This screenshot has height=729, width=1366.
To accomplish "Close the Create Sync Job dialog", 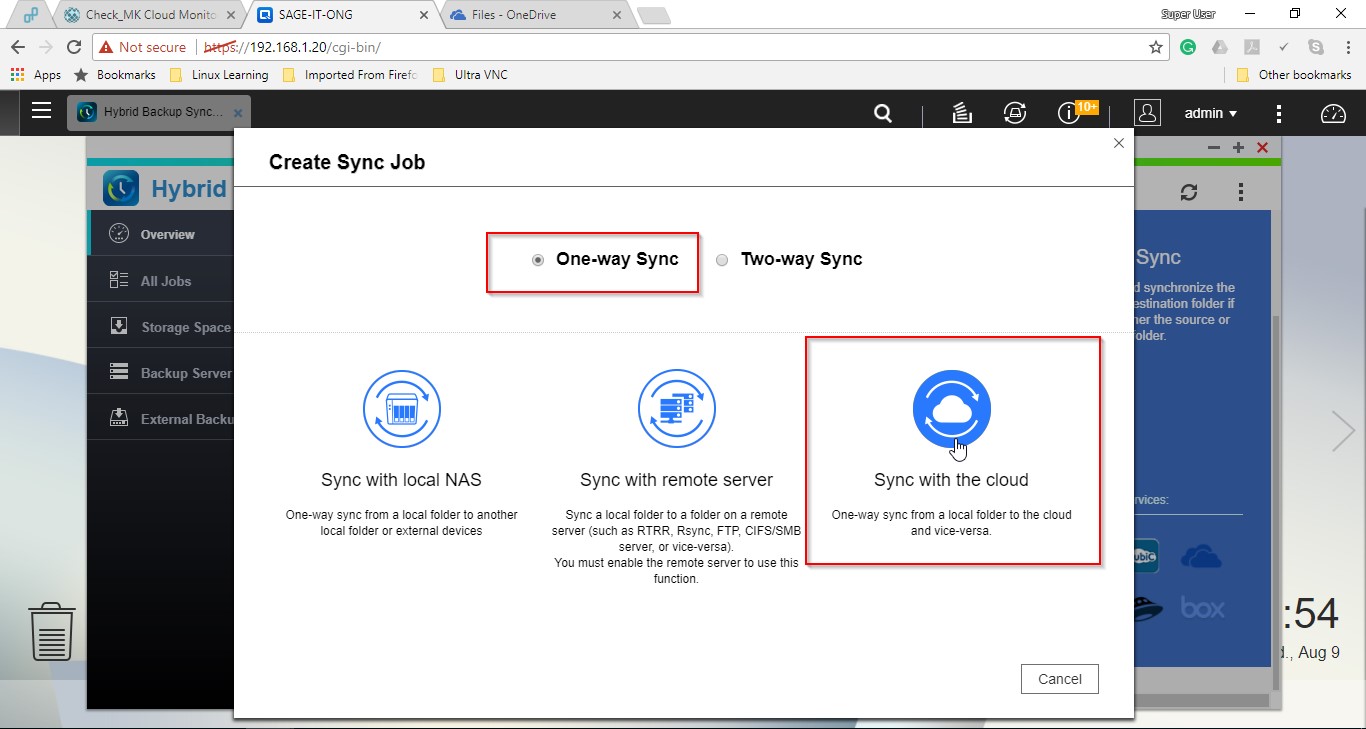I will (1119, 143).
